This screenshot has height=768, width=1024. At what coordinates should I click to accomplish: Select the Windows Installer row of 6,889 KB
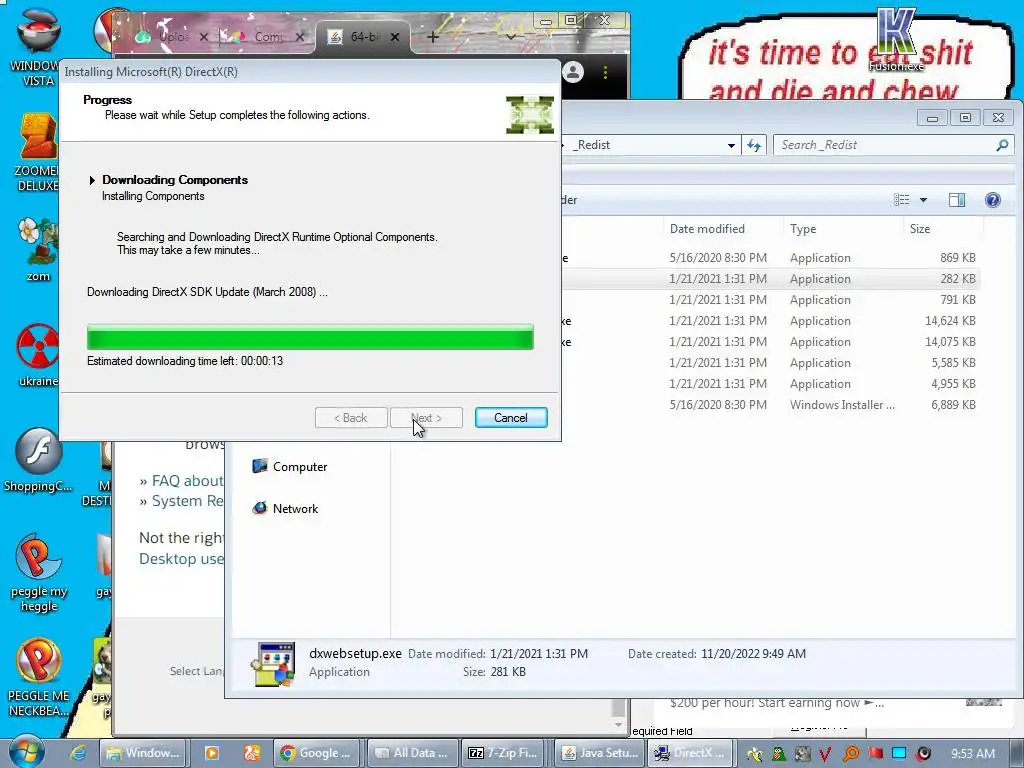pyautogui.click(x=771, y=404)
